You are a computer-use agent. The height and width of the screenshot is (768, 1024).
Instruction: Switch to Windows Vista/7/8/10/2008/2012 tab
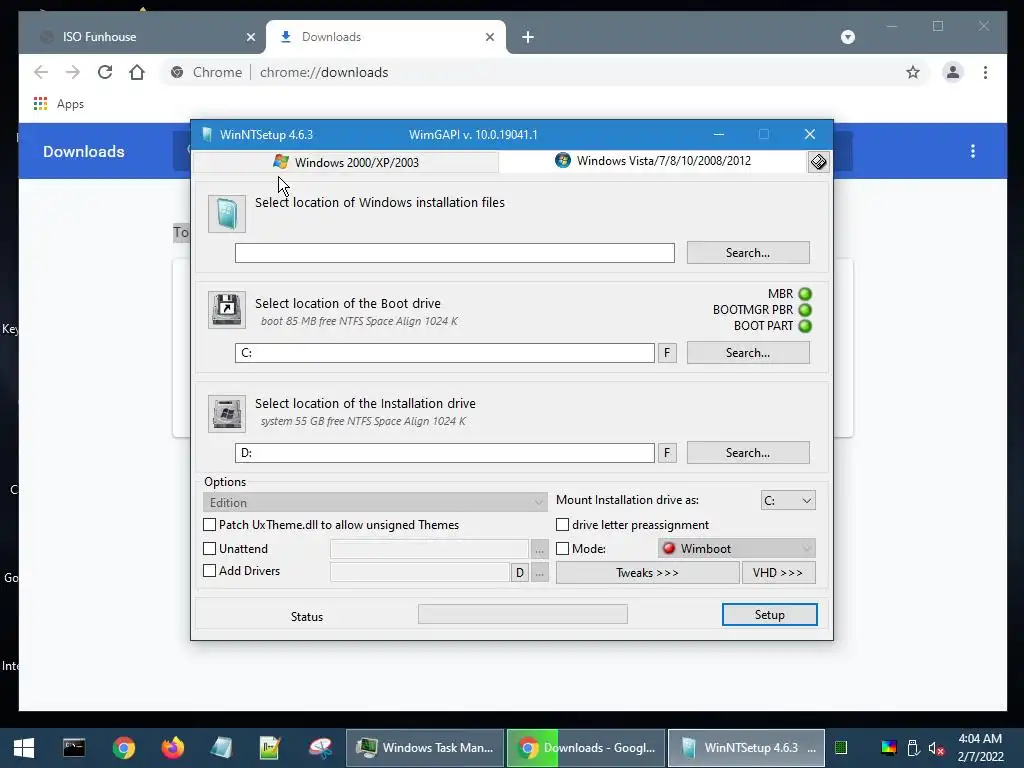point(653,161)
